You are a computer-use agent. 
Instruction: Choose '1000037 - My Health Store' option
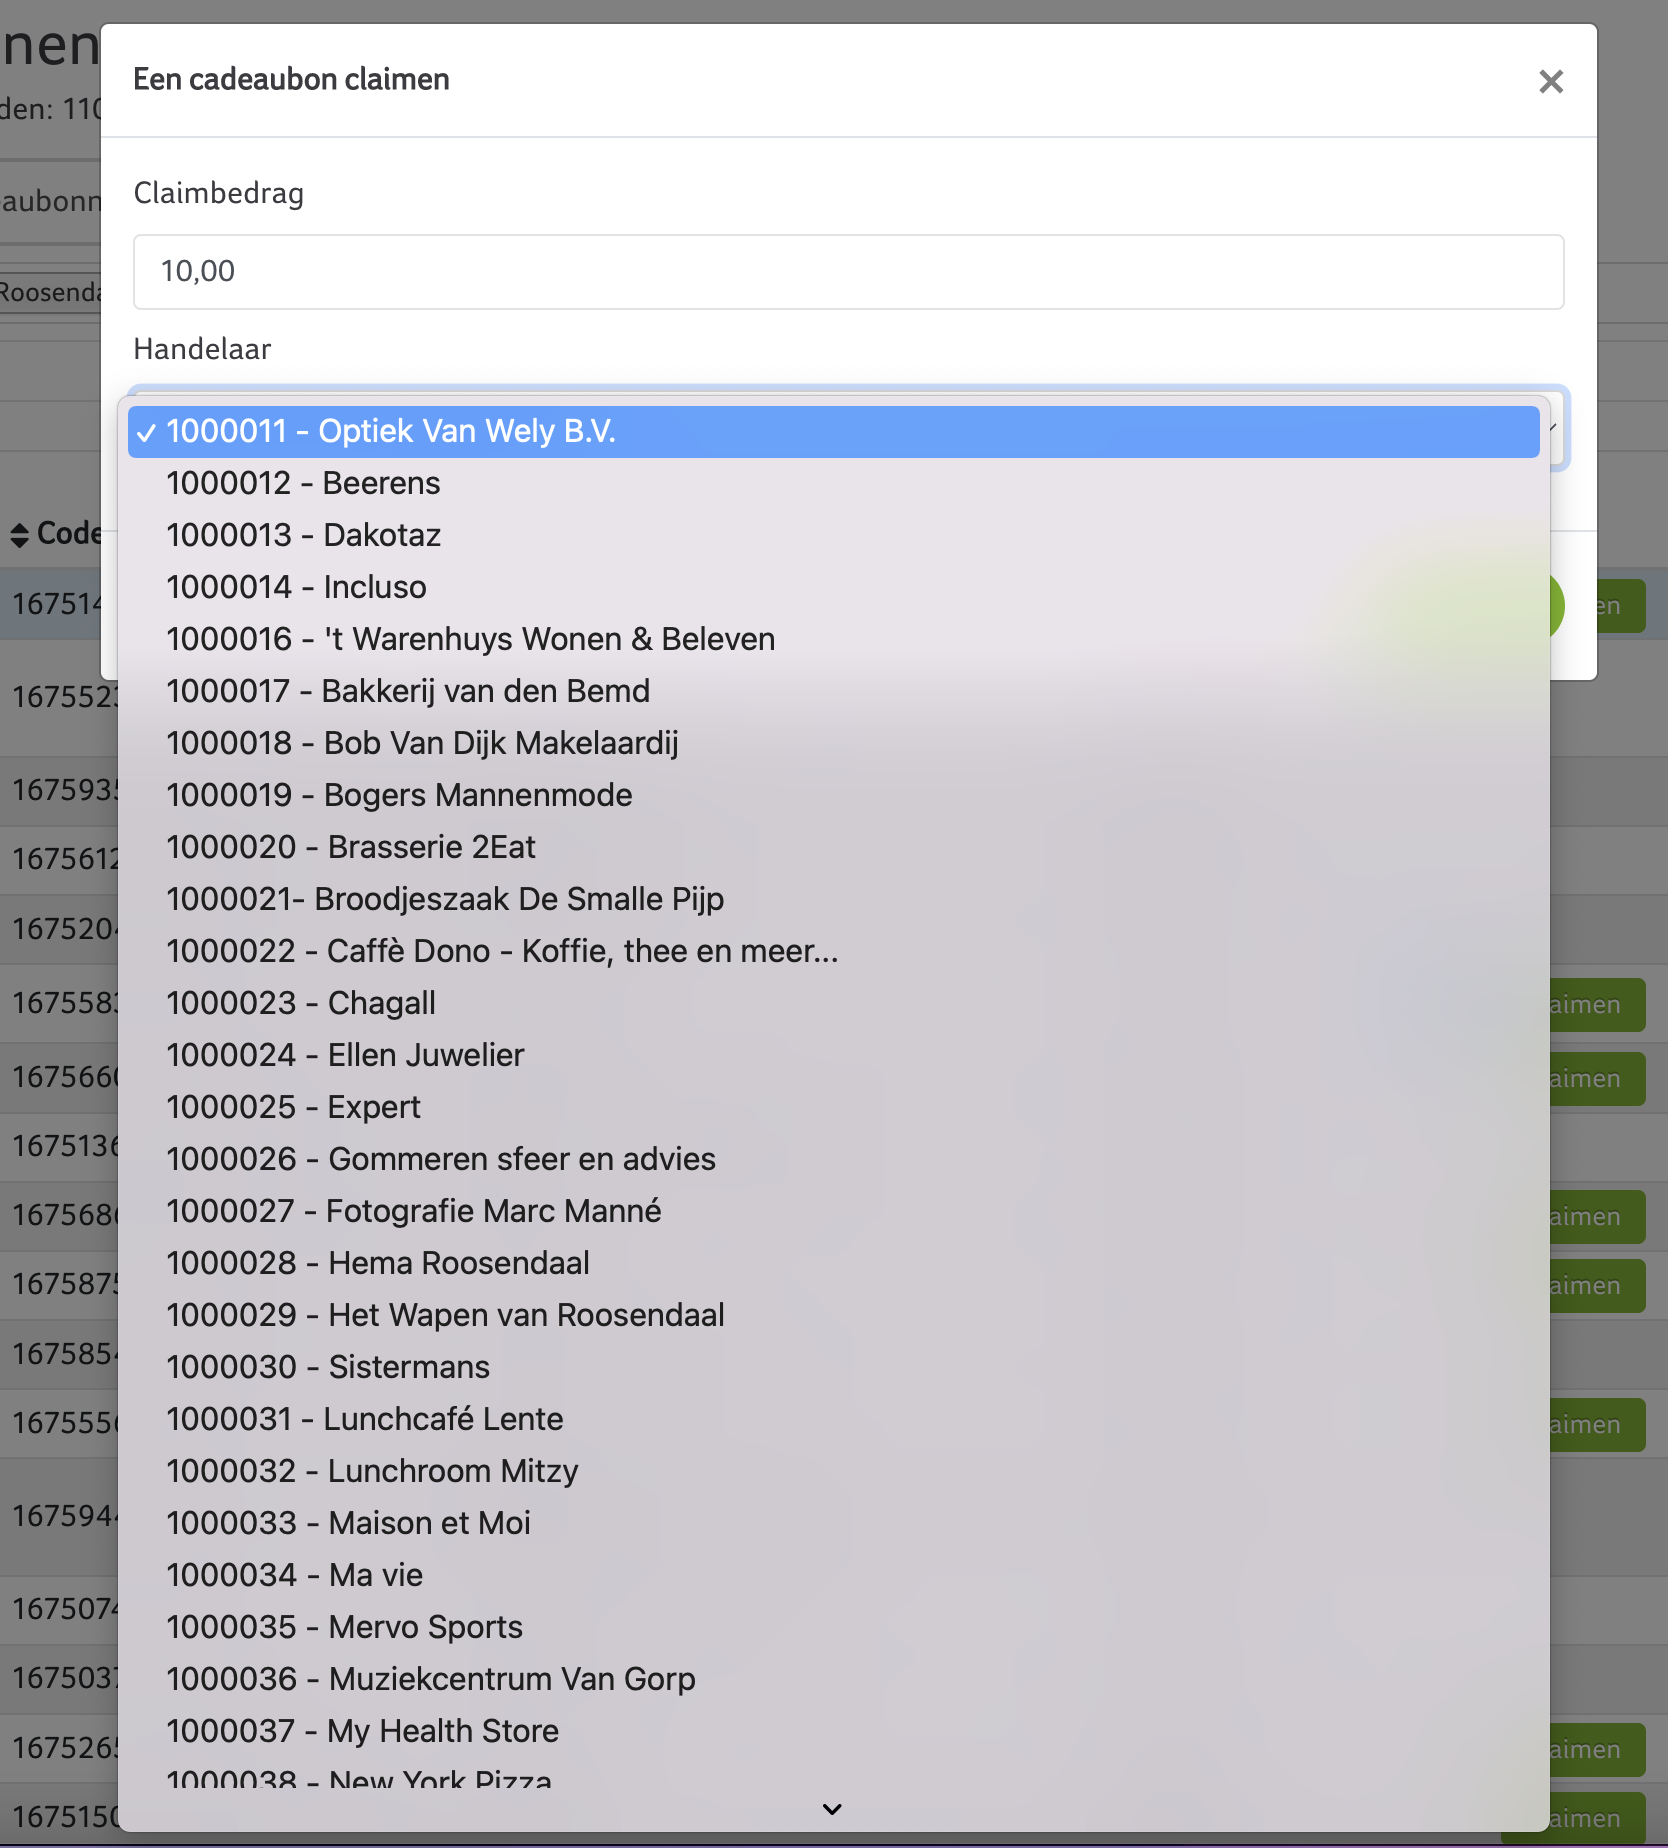point(833,1731)
